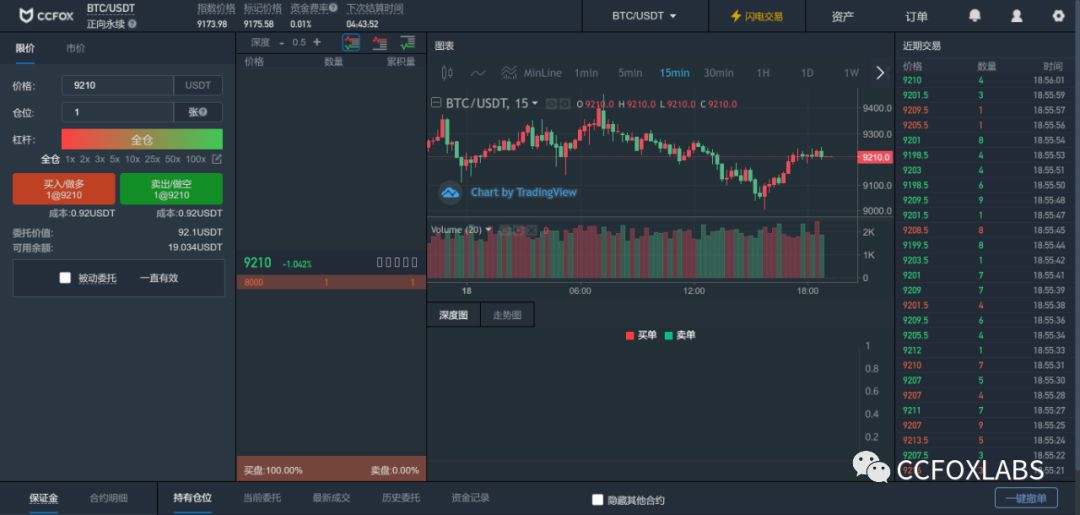Click 卖出/做空 sell button
Viewport: 1080px width, 515px height.
171,189
